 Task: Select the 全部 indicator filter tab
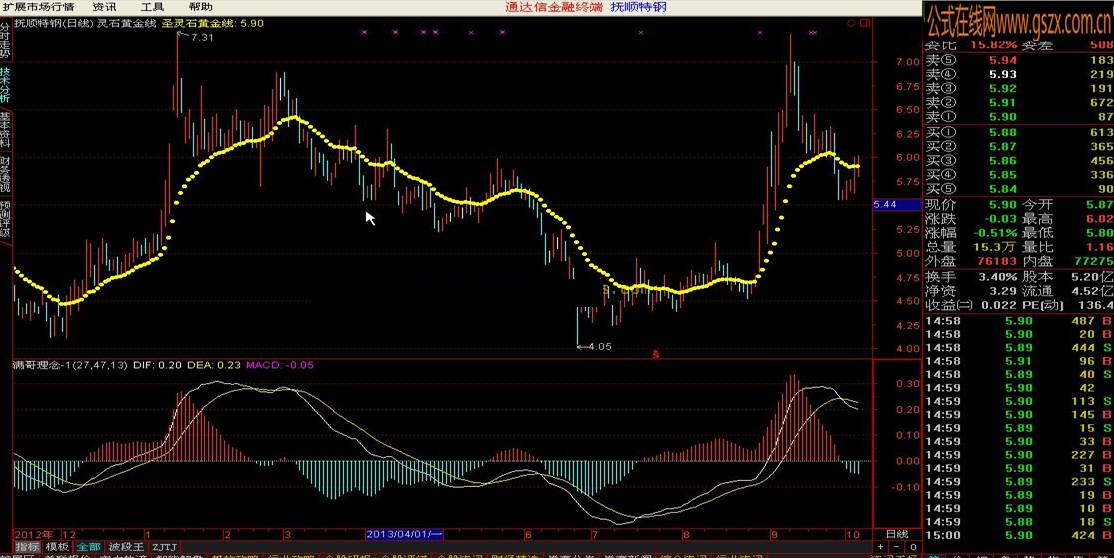(89, 547)
